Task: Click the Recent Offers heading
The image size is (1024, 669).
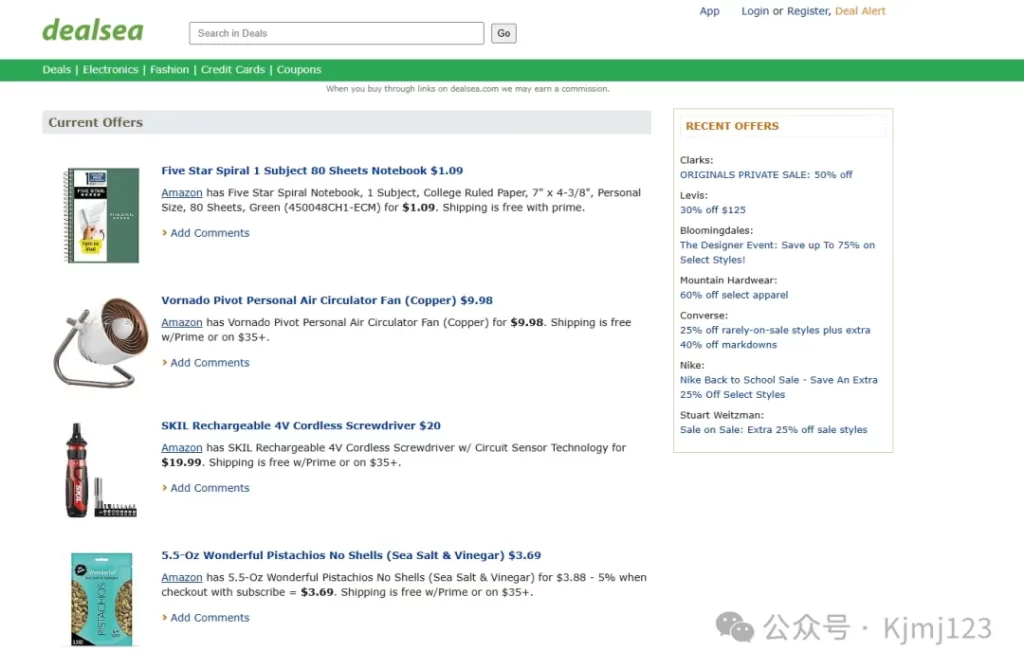Action: [x=732, y=126]
